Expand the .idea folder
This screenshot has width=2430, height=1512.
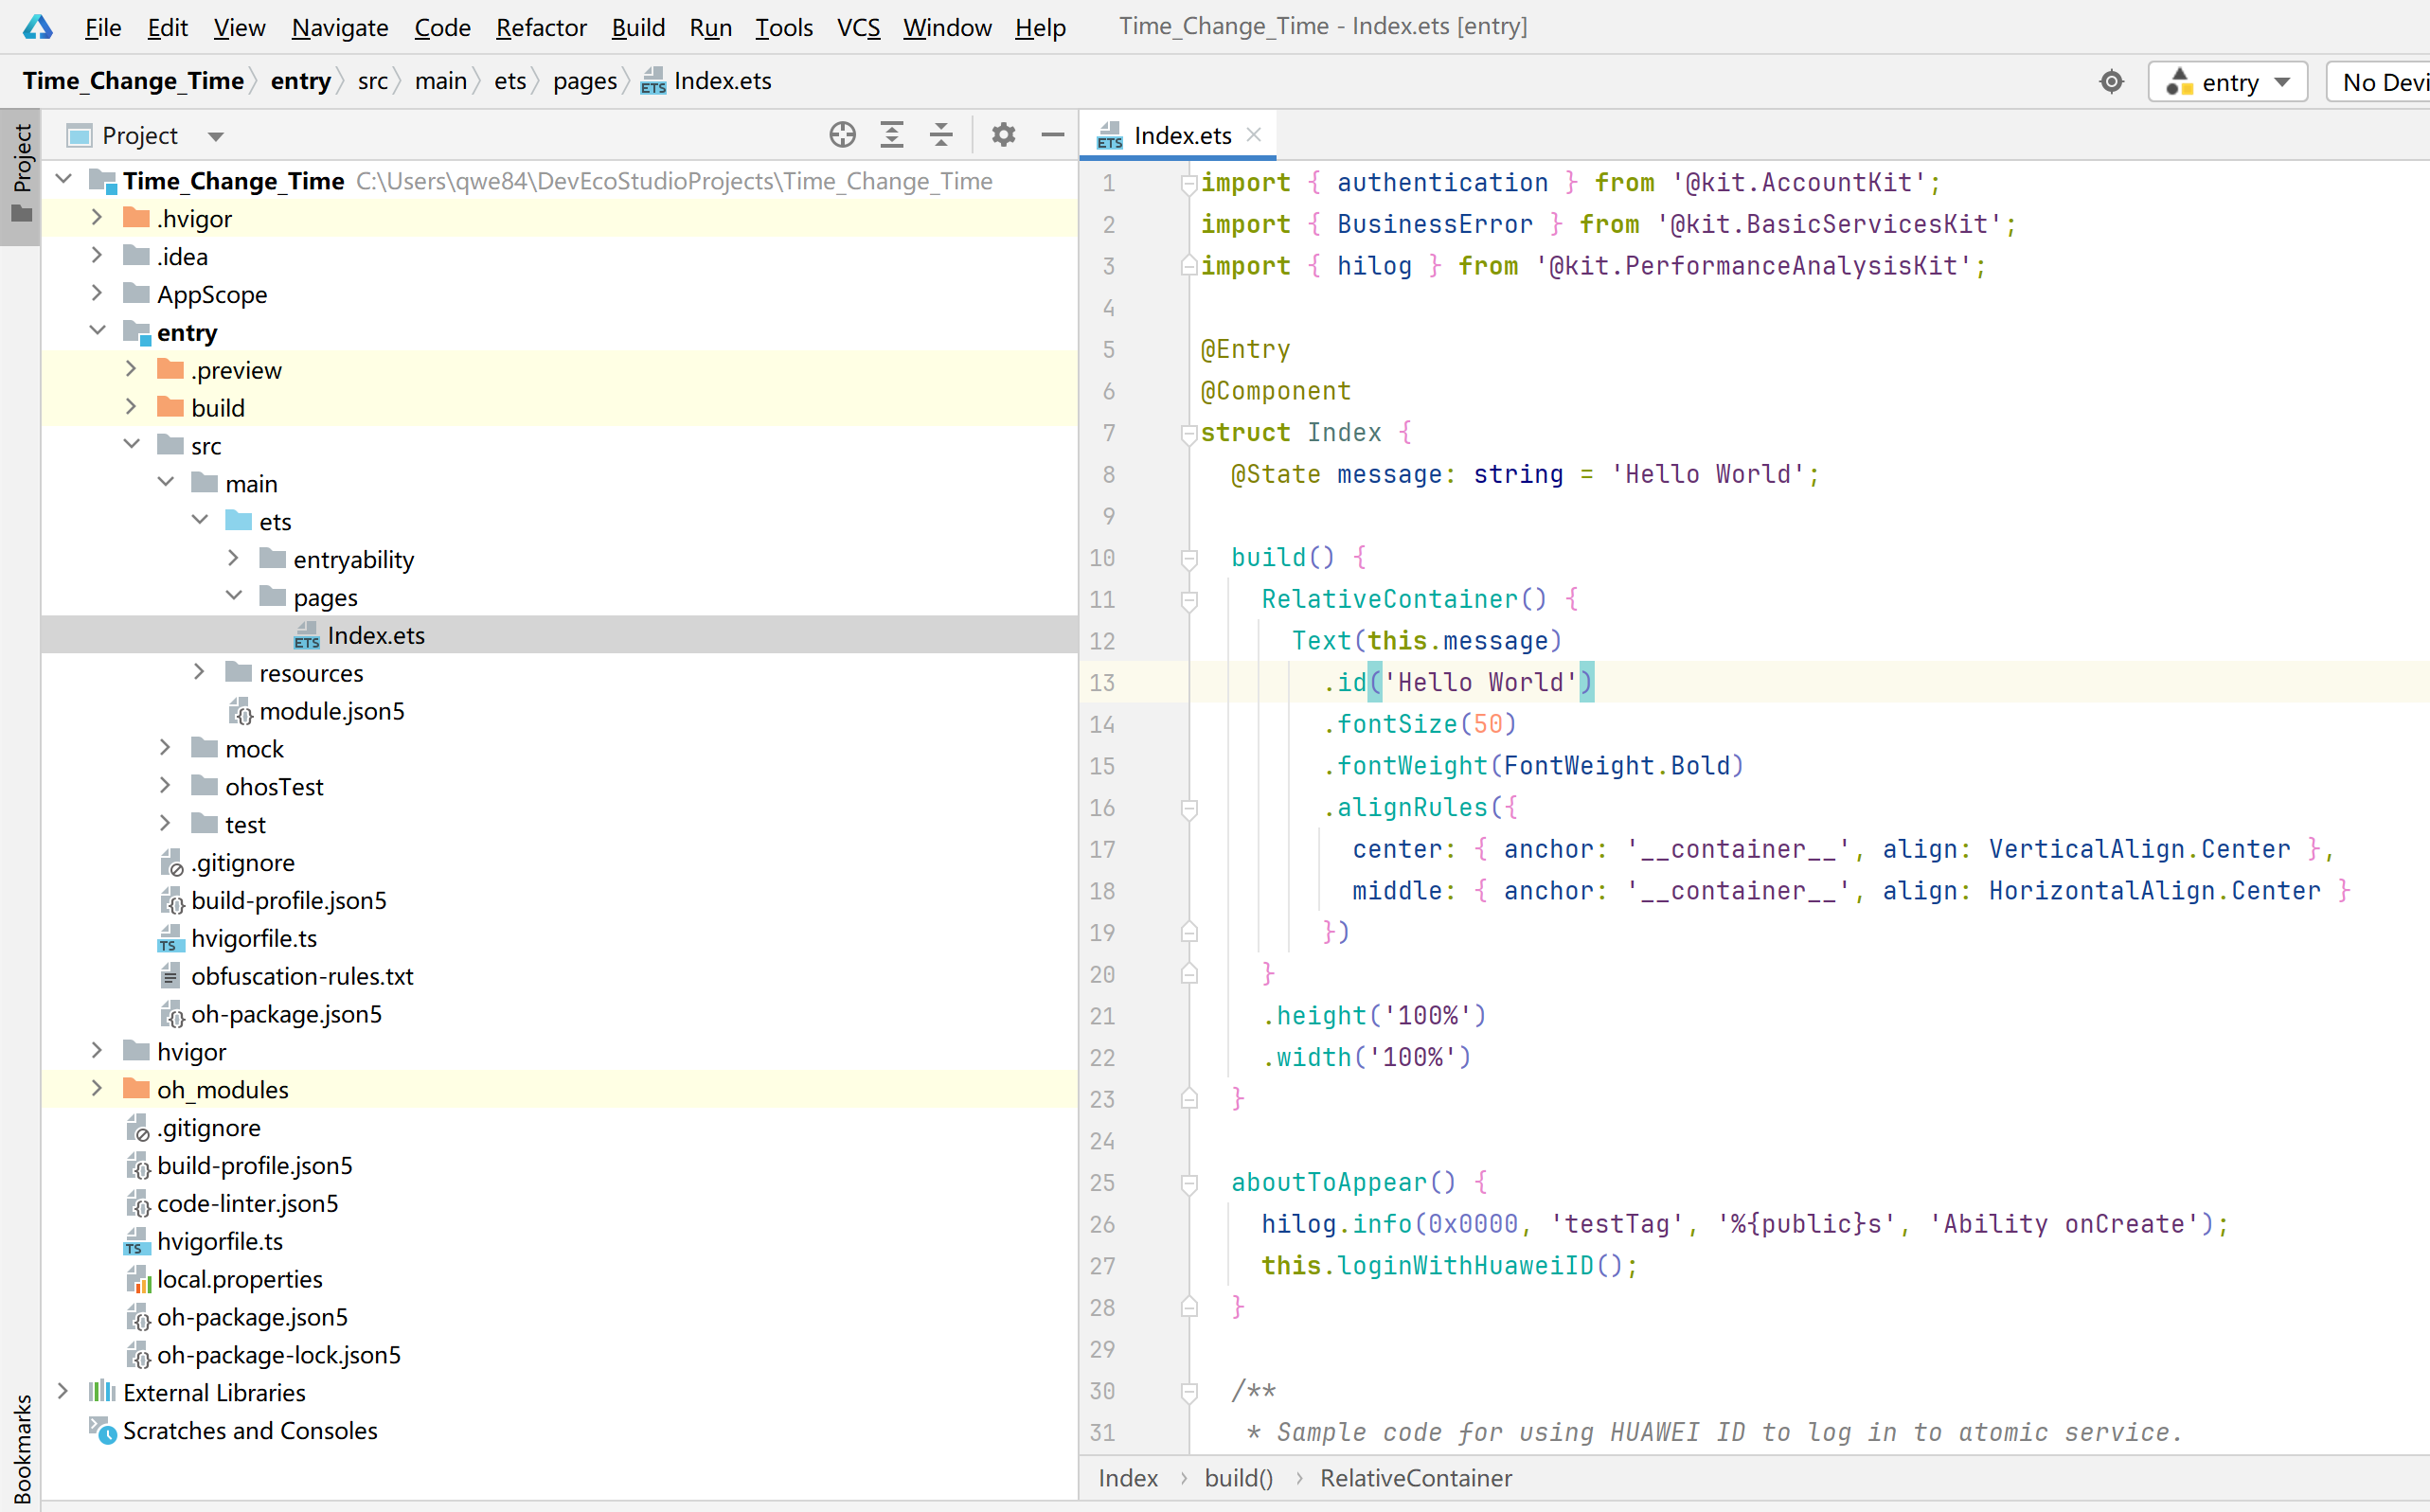click(97, 256)
